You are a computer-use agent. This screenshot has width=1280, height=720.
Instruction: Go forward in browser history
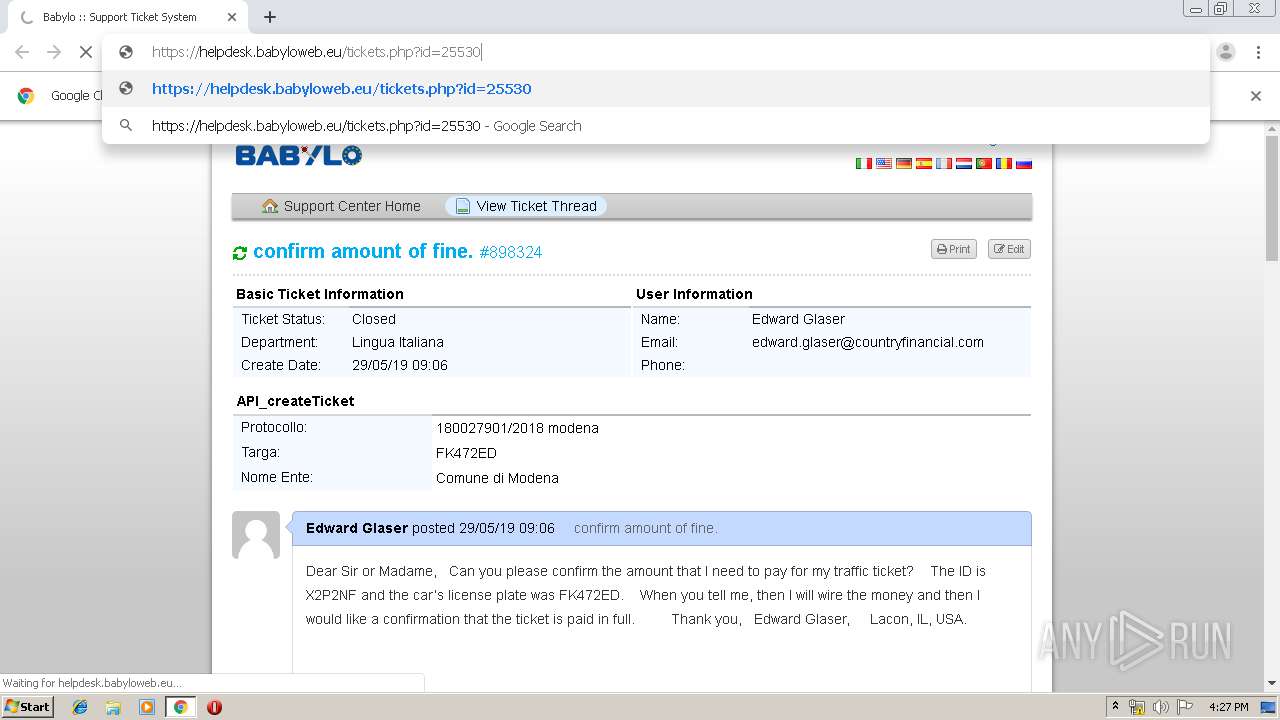54,52
